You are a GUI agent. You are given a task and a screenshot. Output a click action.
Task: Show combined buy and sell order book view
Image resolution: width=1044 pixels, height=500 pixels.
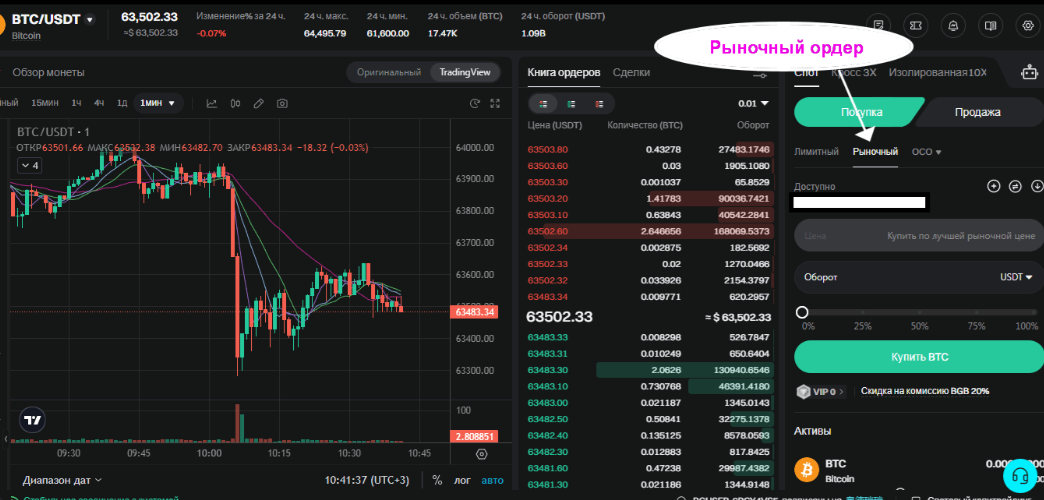pos(543,104)
